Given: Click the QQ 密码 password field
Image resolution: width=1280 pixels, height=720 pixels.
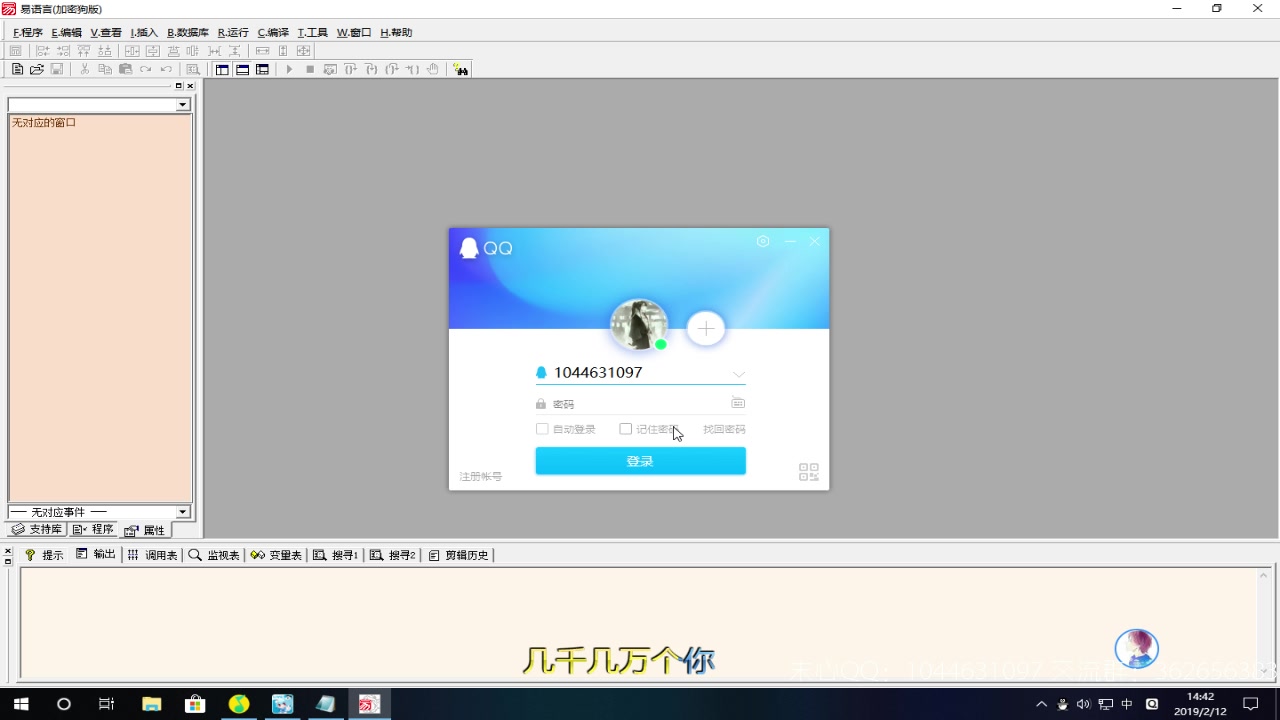Looking at the screenshot, I should click(640, 404).
